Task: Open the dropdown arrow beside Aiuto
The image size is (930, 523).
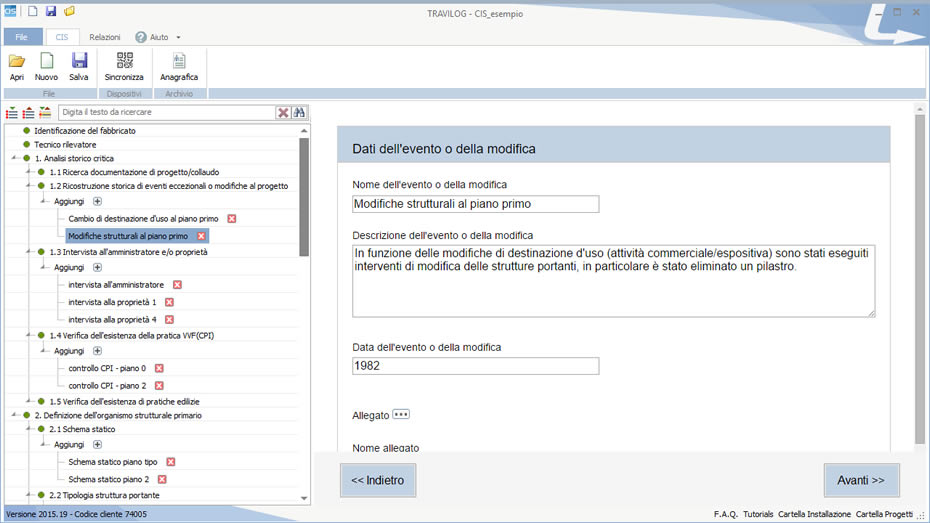Action: tap(178, 37)
